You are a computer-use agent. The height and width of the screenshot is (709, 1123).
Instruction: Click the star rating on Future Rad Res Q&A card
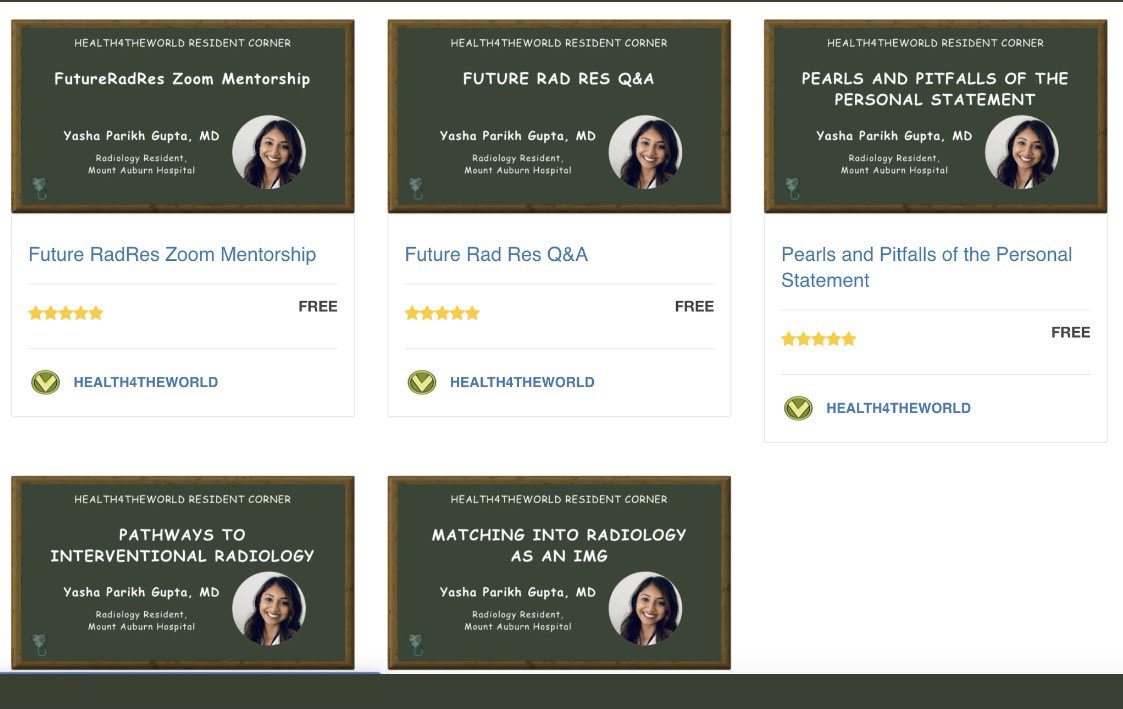[x=442, y=313]
